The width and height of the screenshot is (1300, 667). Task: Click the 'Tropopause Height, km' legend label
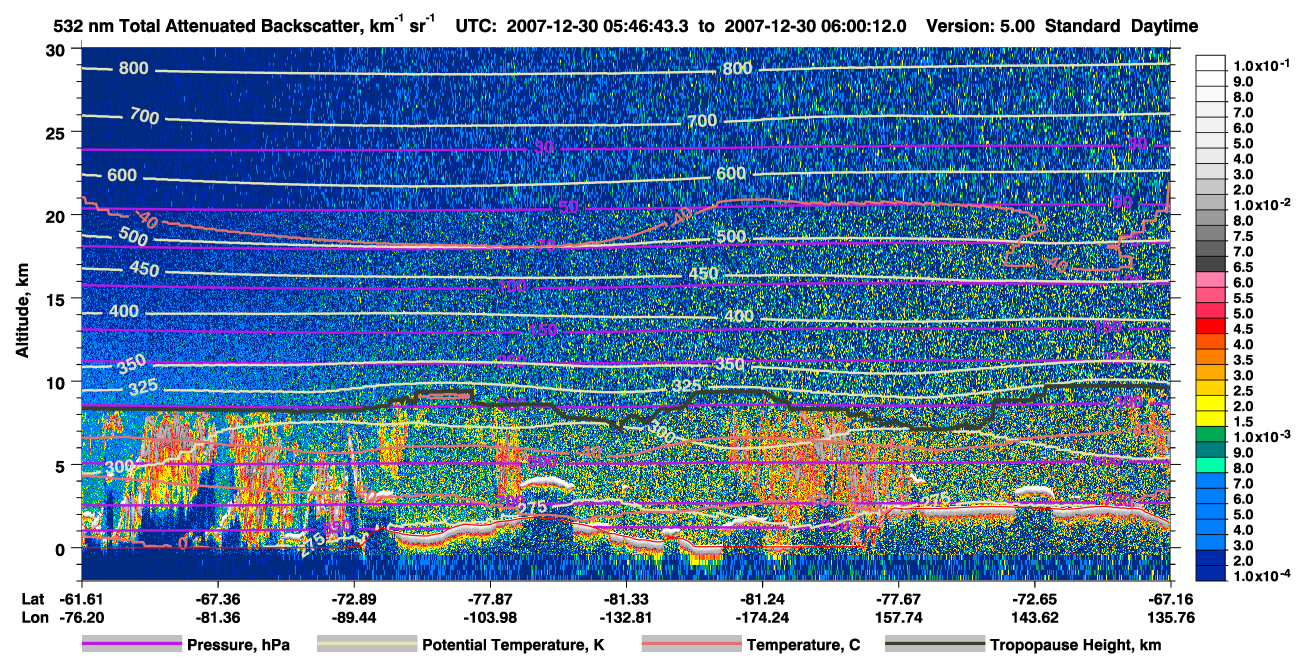pos(1075,646)
